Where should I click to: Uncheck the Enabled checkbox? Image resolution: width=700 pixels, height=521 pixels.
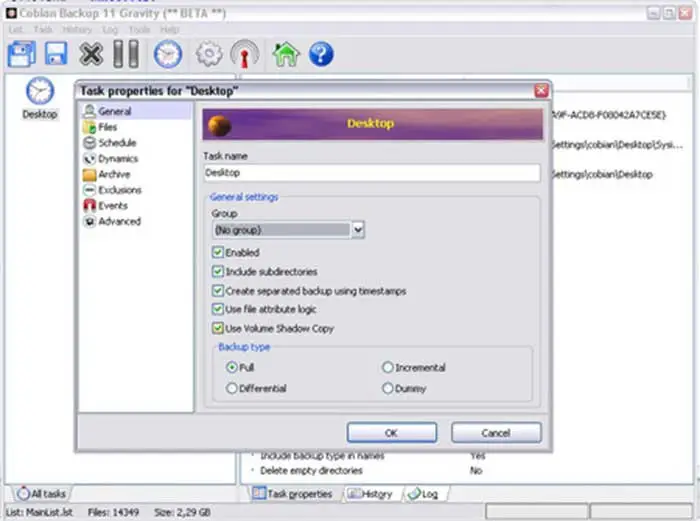pyautogui.click(x=218, y=252)
